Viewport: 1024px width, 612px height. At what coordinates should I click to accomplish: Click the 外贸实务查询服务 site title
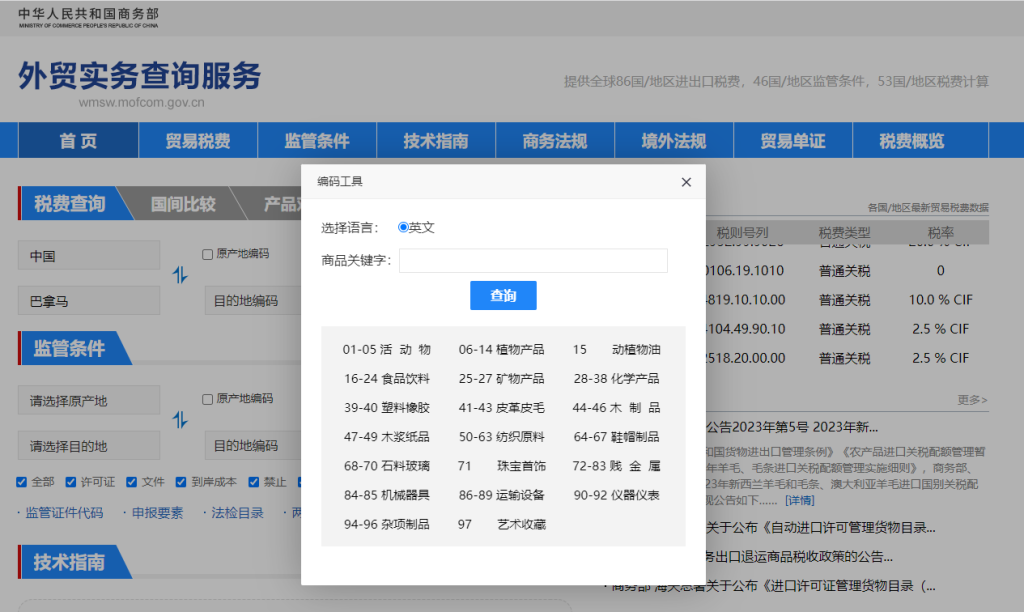point(139,76)
